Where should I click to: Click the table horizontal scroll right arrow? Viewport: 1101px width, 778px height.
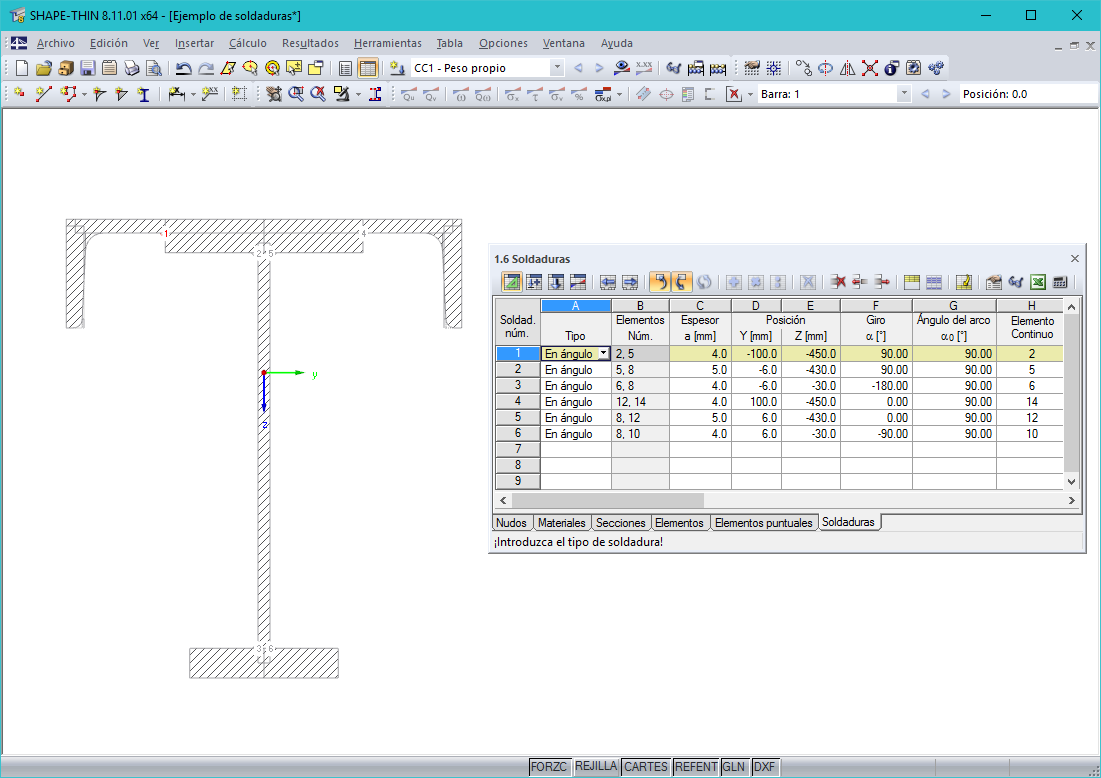(x=1072, y=501)
